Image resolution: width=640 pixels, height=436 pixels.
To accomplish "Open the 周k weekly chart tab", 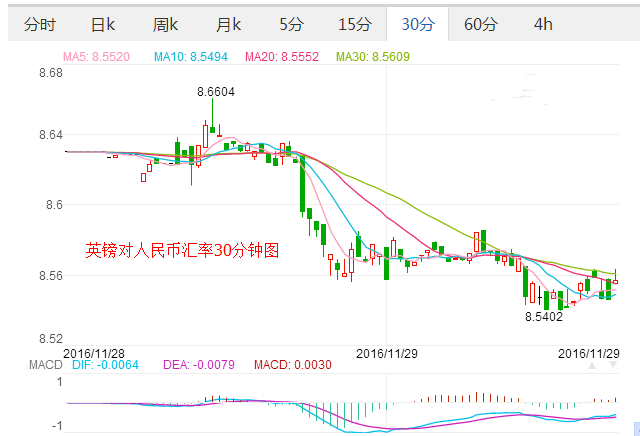I will point(166,24).
